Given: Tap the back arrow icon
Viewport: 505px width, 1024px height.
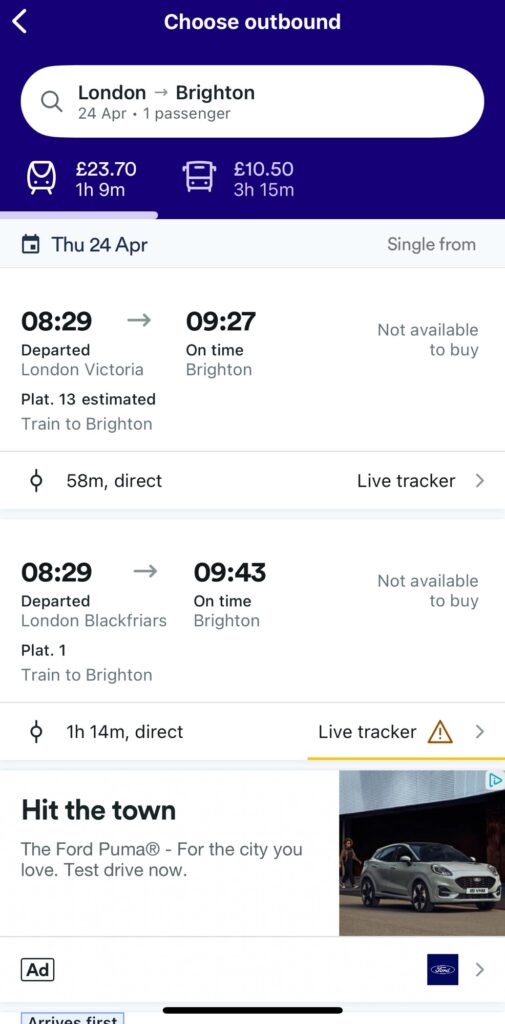Looking at the screenshot, I should point(20,22).
